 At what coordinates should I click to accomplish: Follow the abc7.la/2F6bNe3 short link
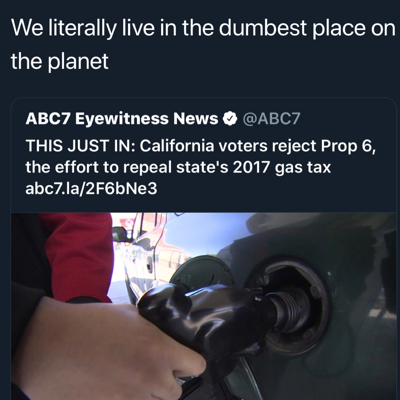click(x=91, y=189)
